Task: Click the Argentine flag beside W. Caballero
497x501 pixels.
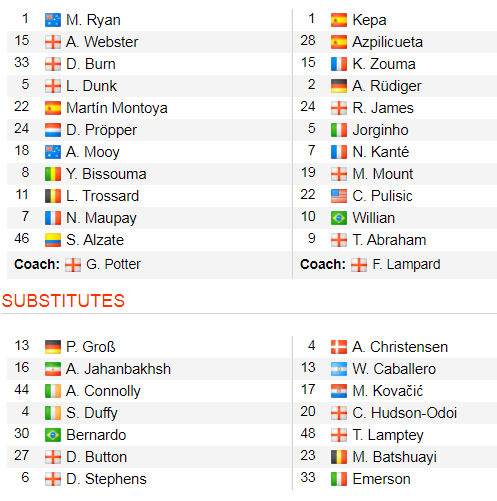Action: pyautogui.click(x=339, y=369)
